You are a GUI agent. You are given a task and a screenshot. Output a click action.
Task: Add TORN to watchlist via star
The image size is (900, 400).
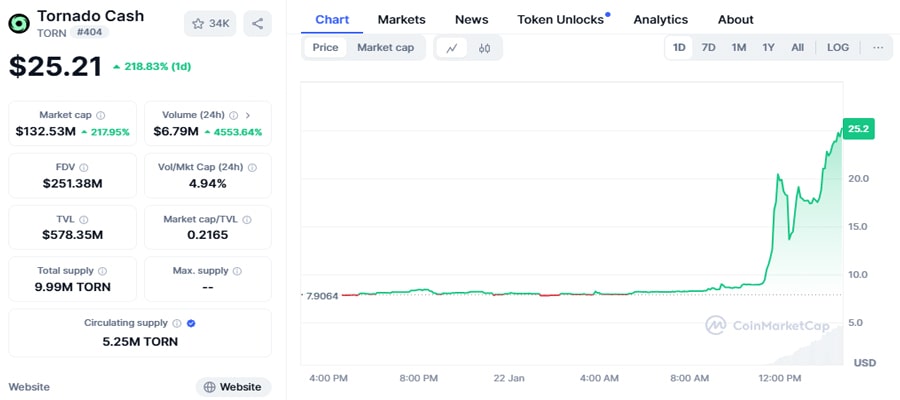click(198, 24)
